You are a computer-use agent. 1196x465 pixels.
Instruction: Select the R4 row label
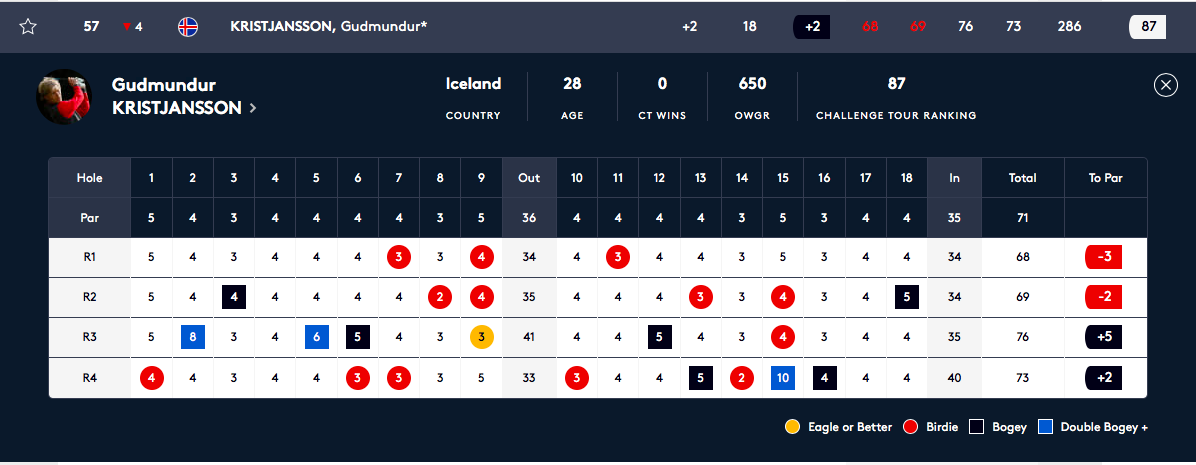[89, 378]
